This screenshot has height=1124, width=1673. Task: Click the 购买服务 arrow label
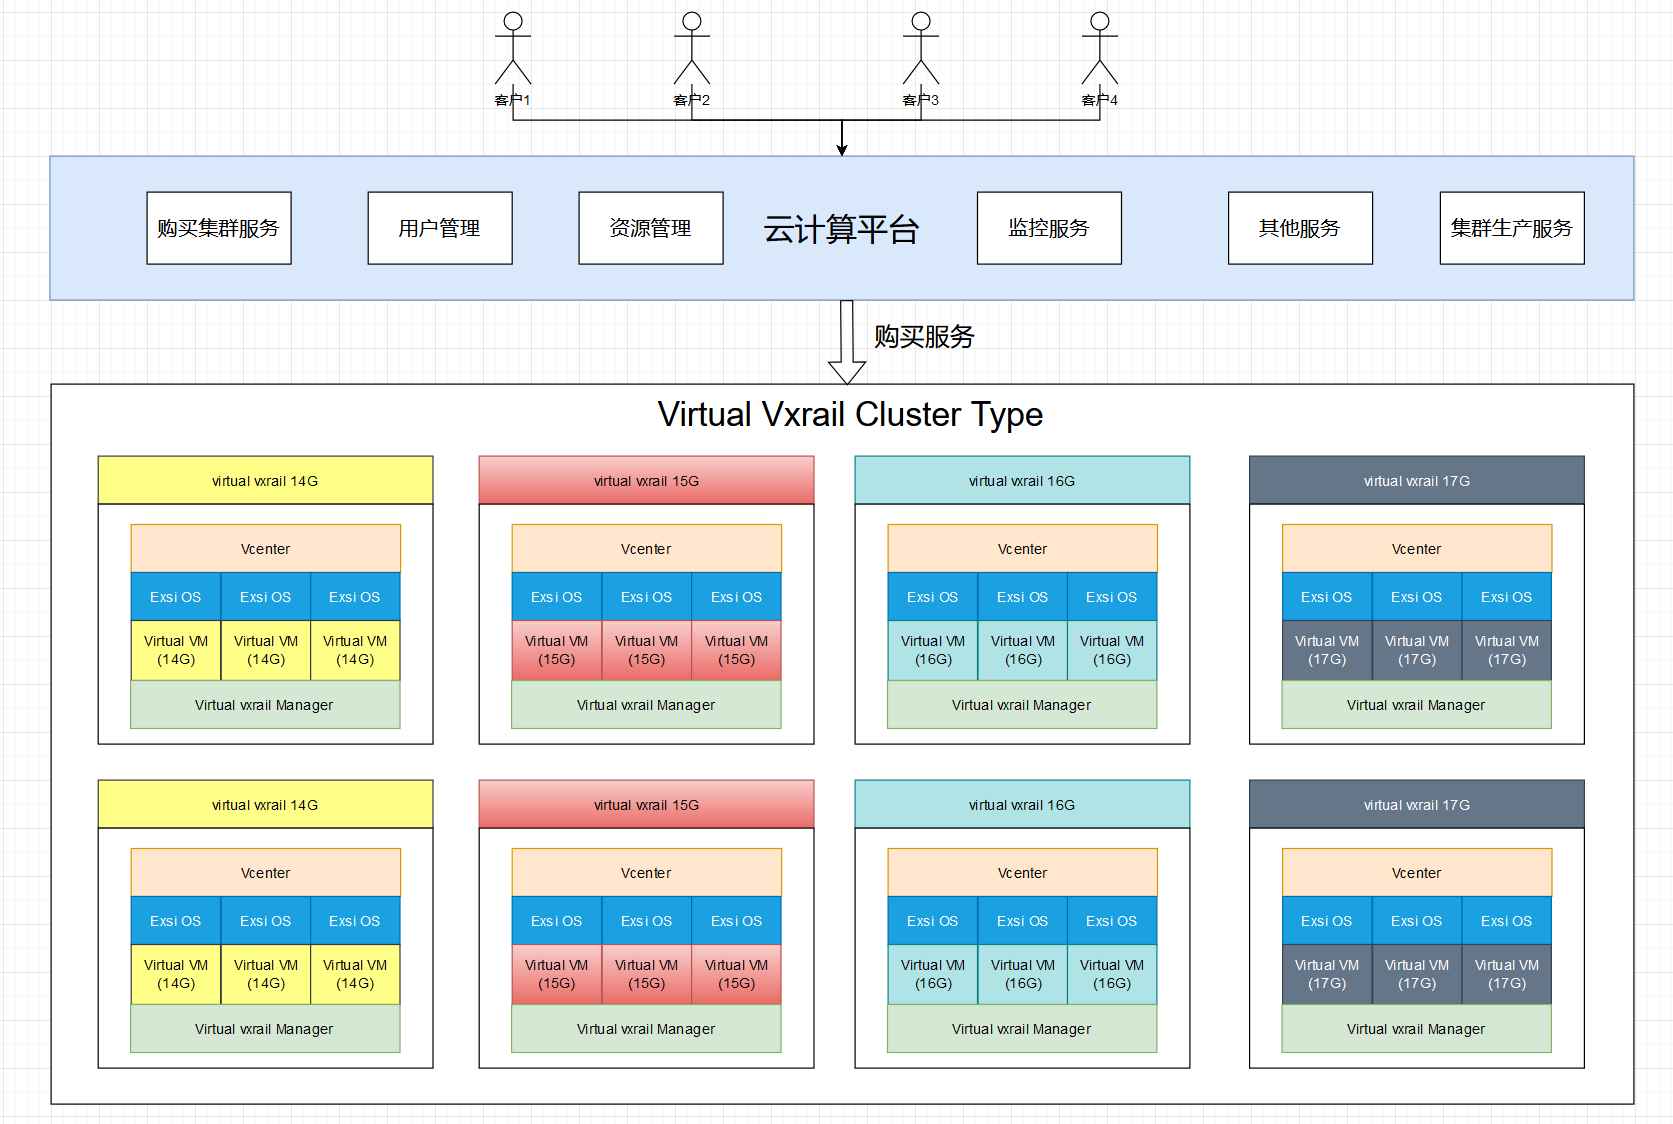tap(924, 336)
